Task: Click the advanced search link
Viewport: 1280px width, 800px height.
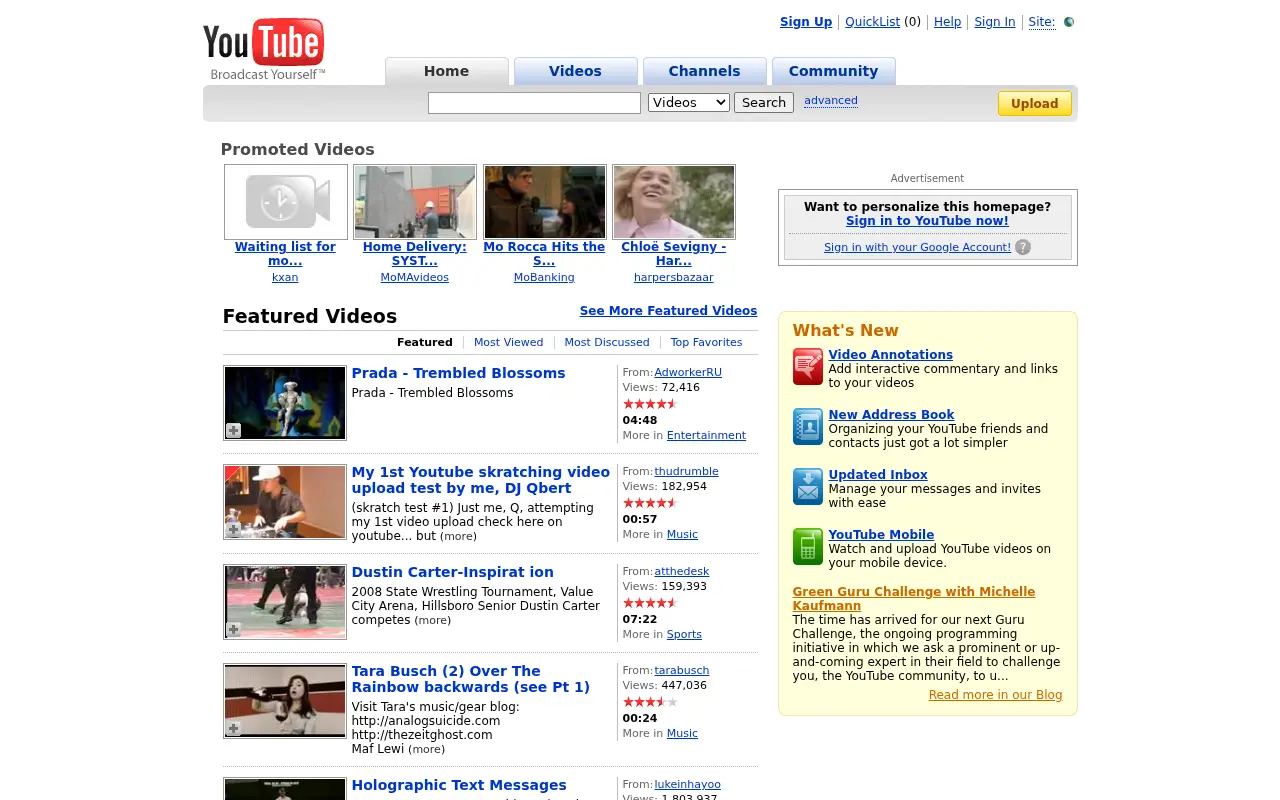Action: click(831, 100)
